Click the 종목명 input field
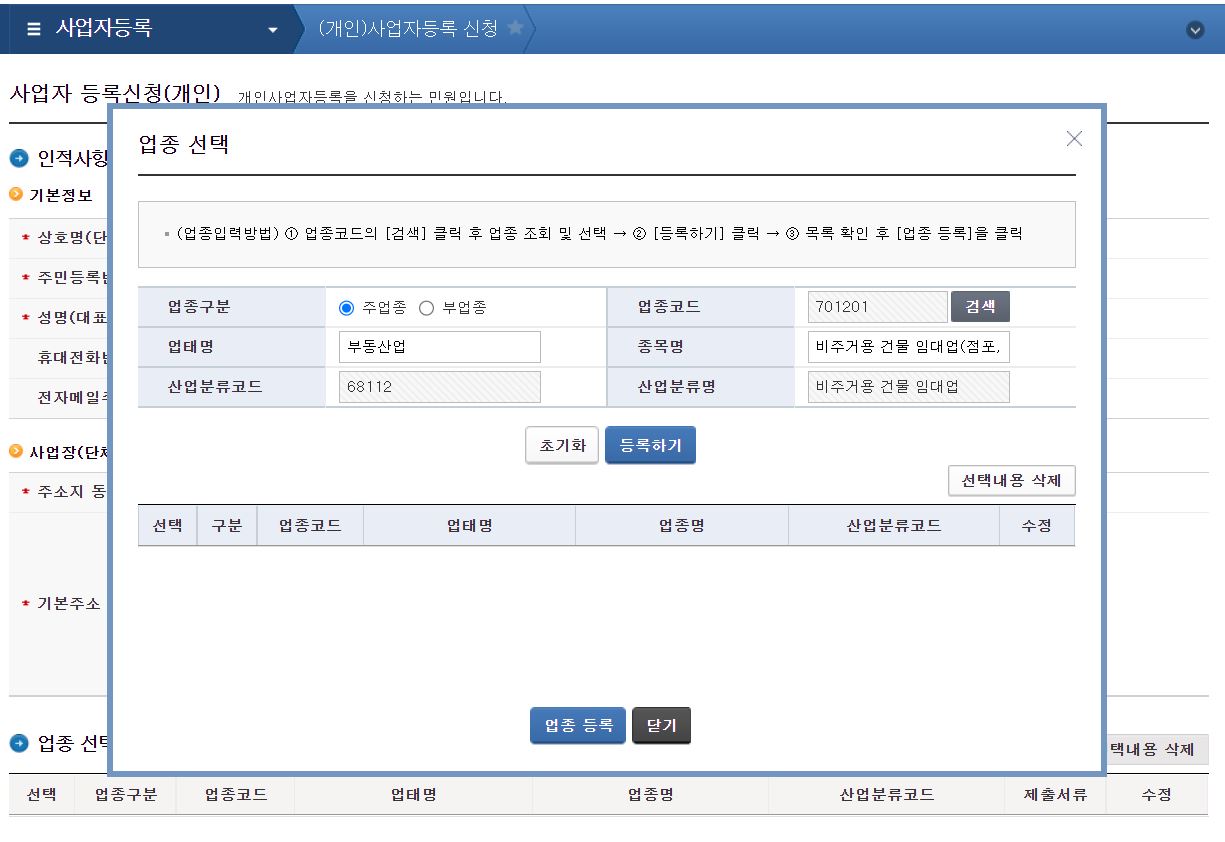The image size is (1225, 842). click(x=909, y=347)
